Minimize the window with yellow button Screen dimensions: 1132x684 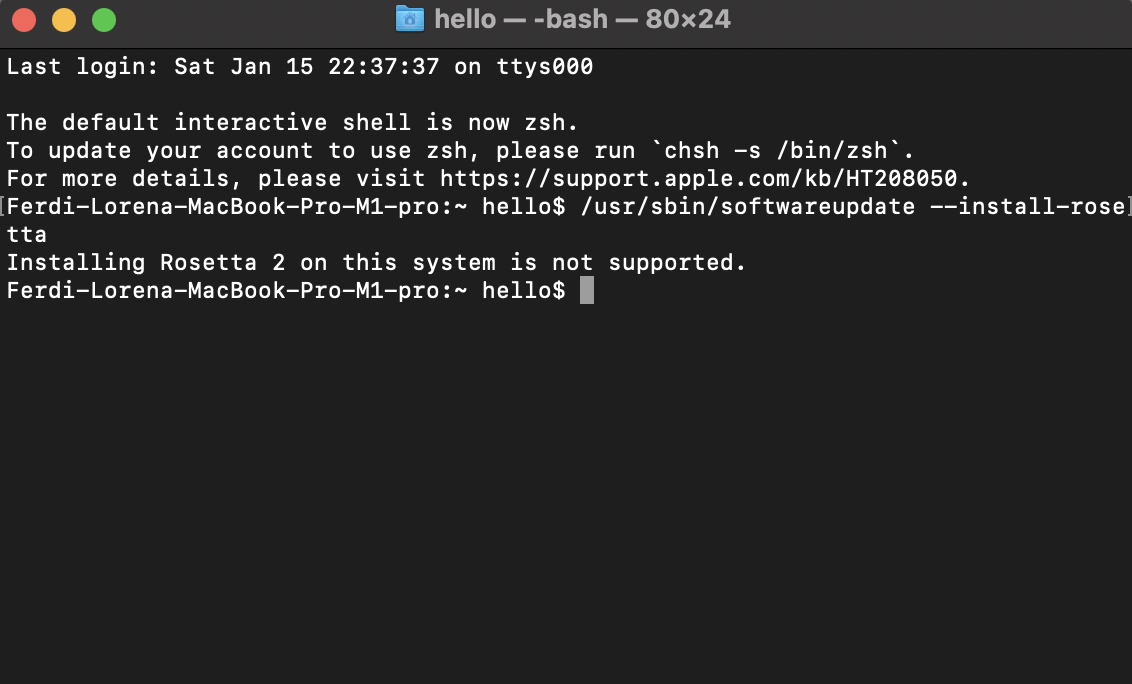pos(64,20)
